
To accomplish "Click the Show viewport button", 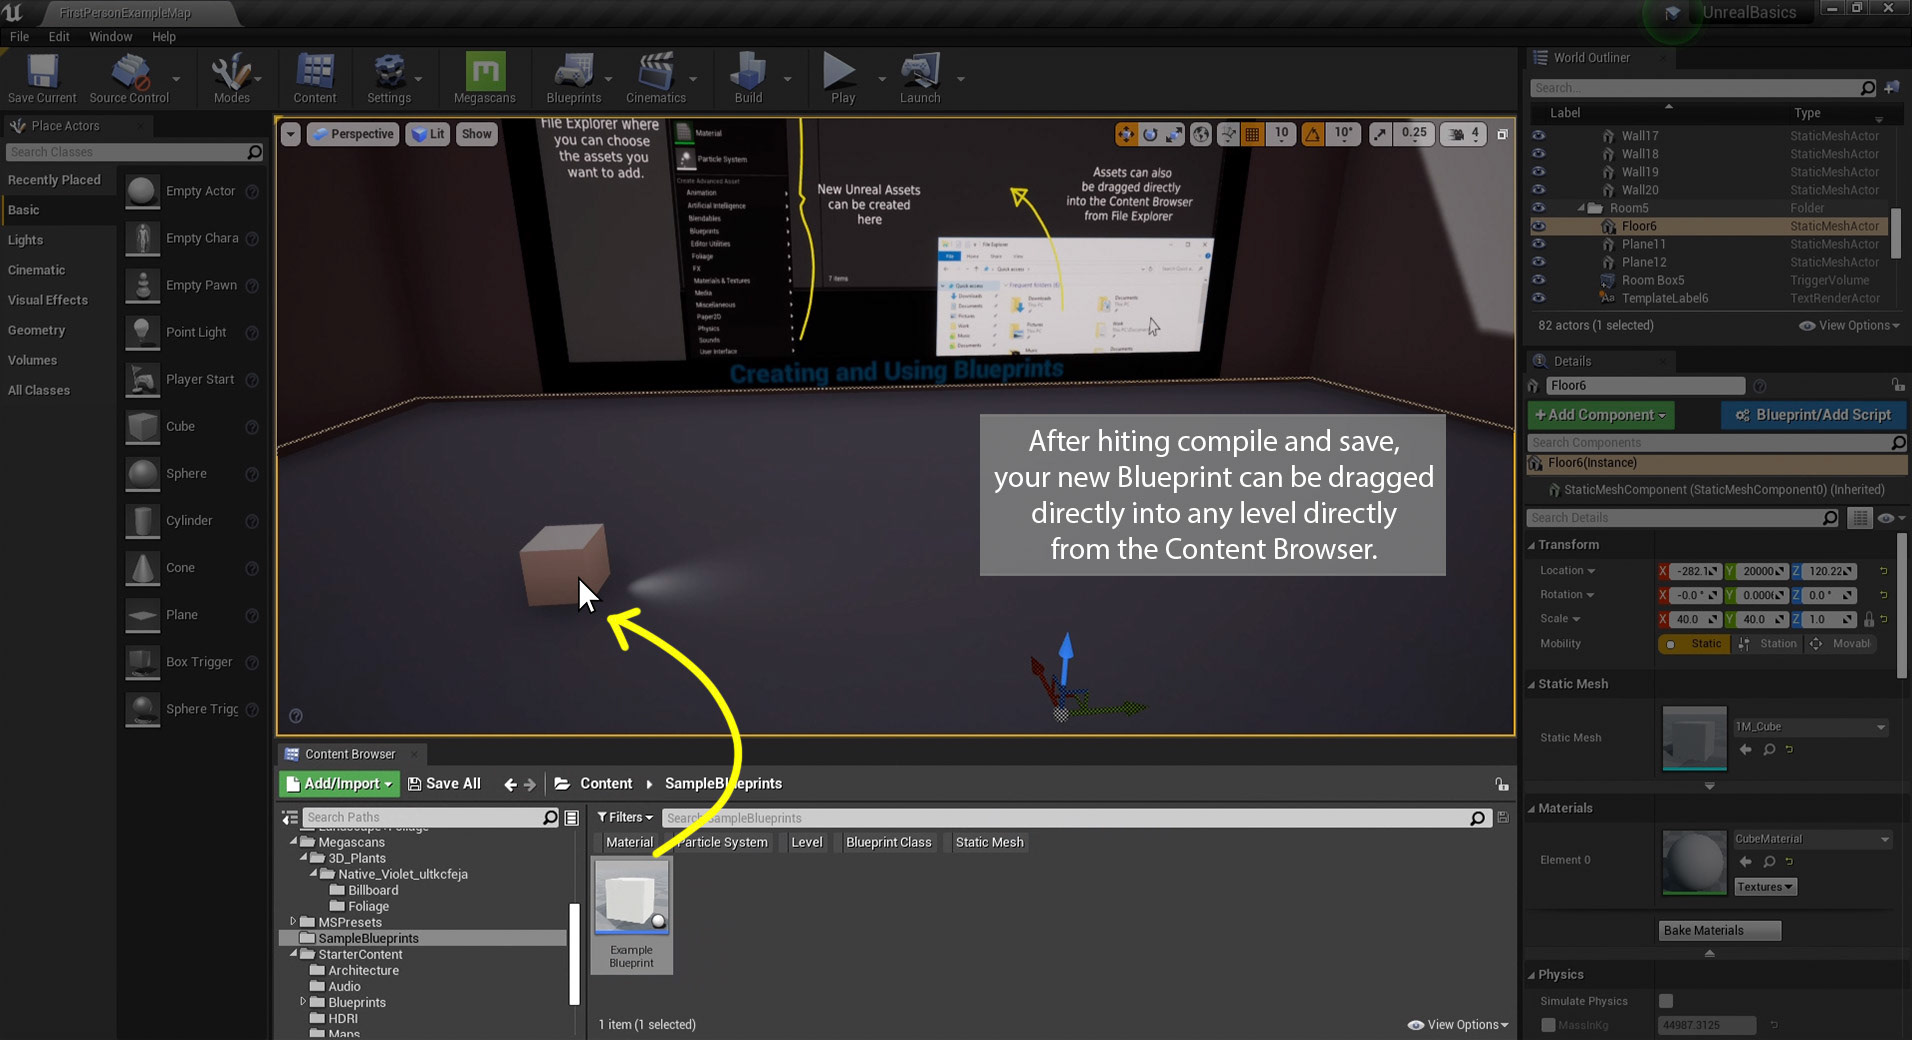I will pyautogui.click(x=476, y=134).
